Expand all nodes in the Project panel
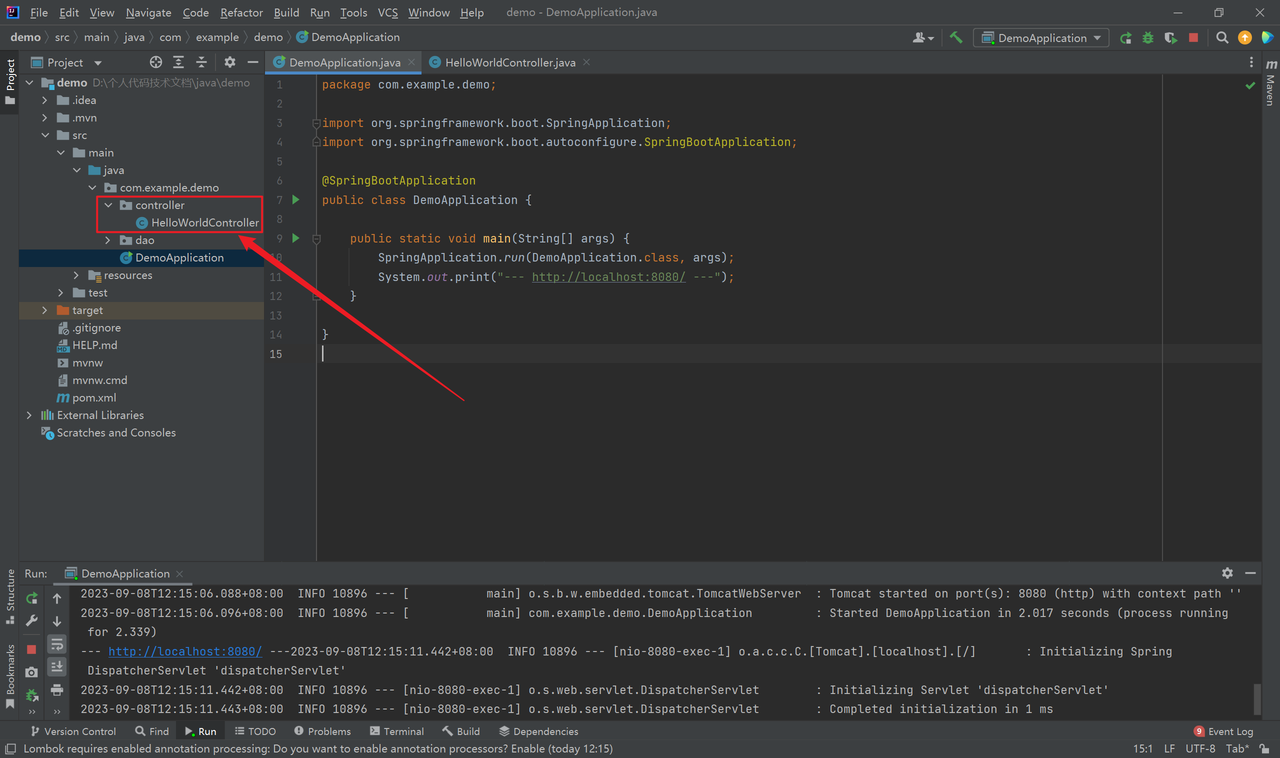Image resolution: width=1280 pixels, height=758 pixels. tap(179, 62)
